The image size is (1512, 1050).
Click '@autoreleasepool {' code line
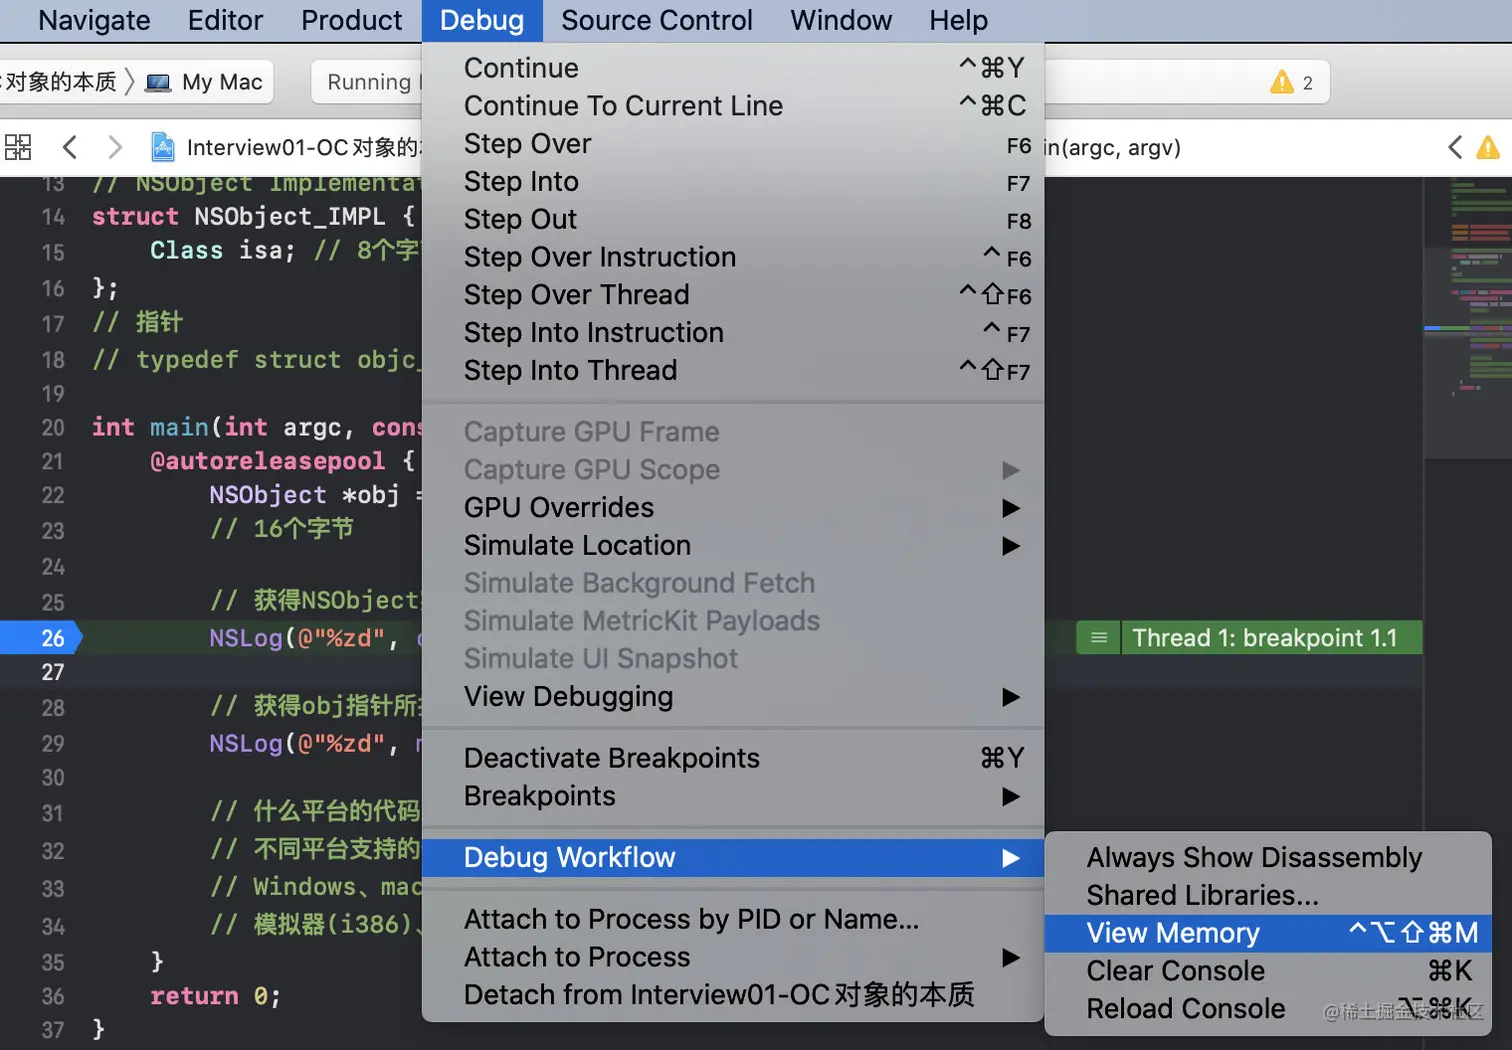(282, 461)
